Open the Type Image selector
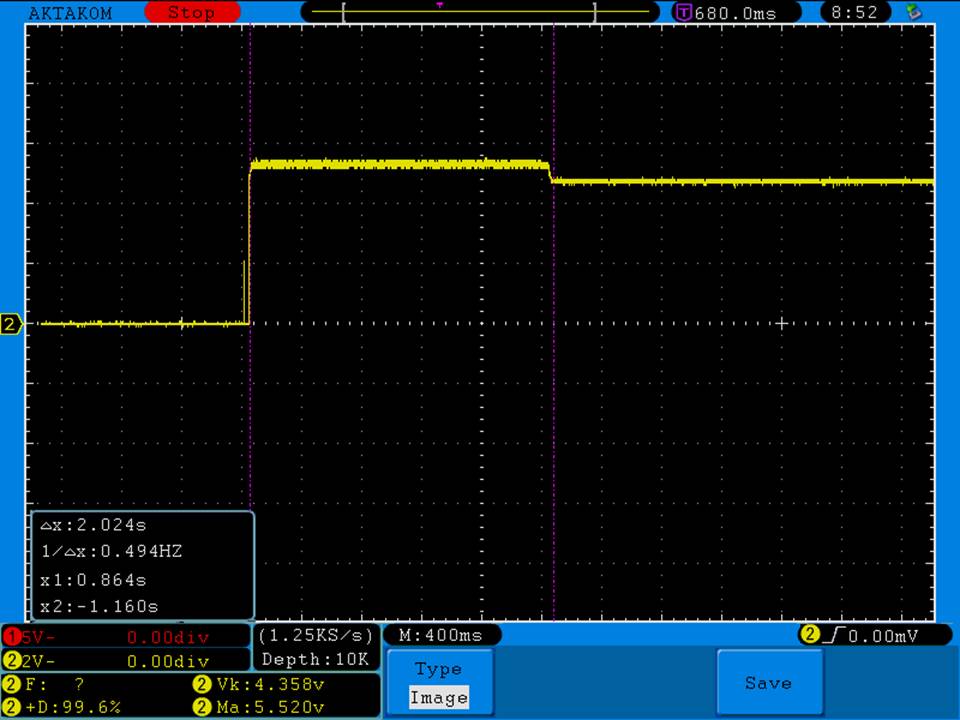The height and width of the screenshot is (720, 960). (439, 683)
